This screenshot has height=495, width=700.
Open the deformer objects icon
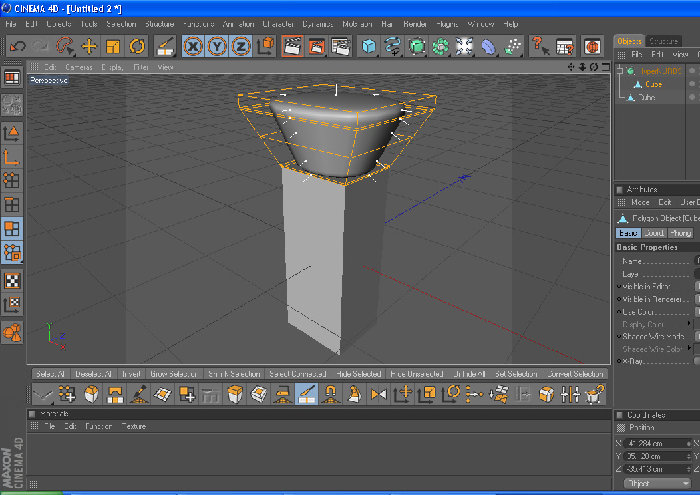(488, 46)
